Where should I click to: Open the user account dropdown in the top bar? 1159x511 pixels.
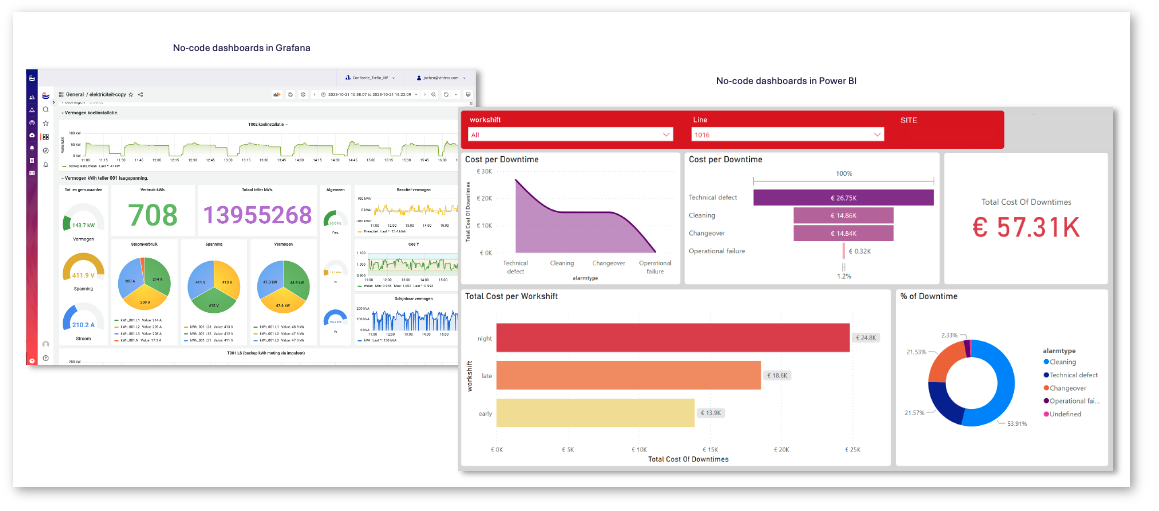coord(441,78)
